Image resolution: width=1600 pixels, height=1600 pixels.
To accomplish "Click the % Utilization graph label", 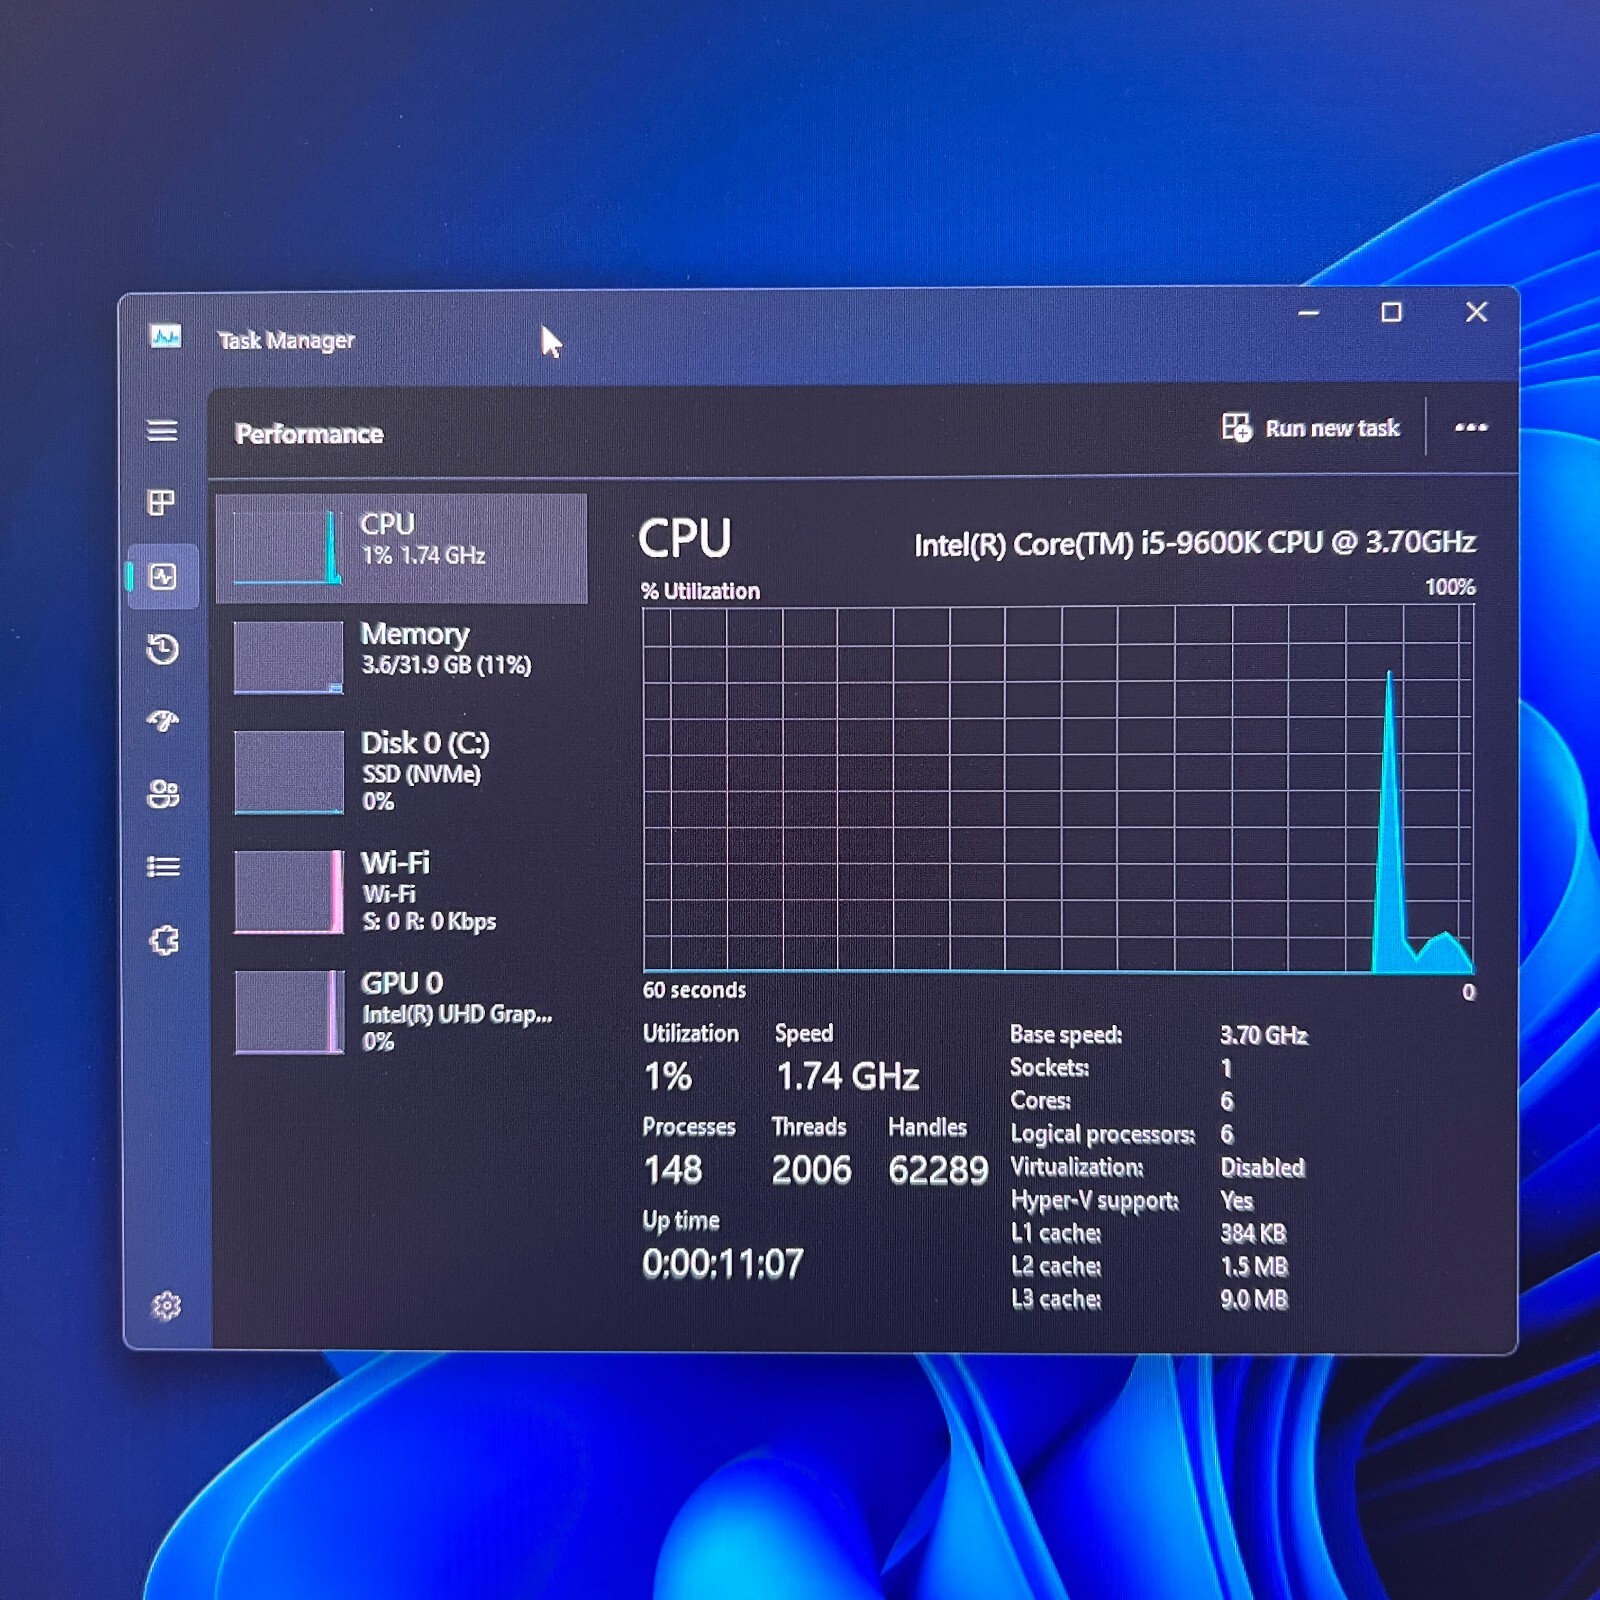I will pos(701,591).
